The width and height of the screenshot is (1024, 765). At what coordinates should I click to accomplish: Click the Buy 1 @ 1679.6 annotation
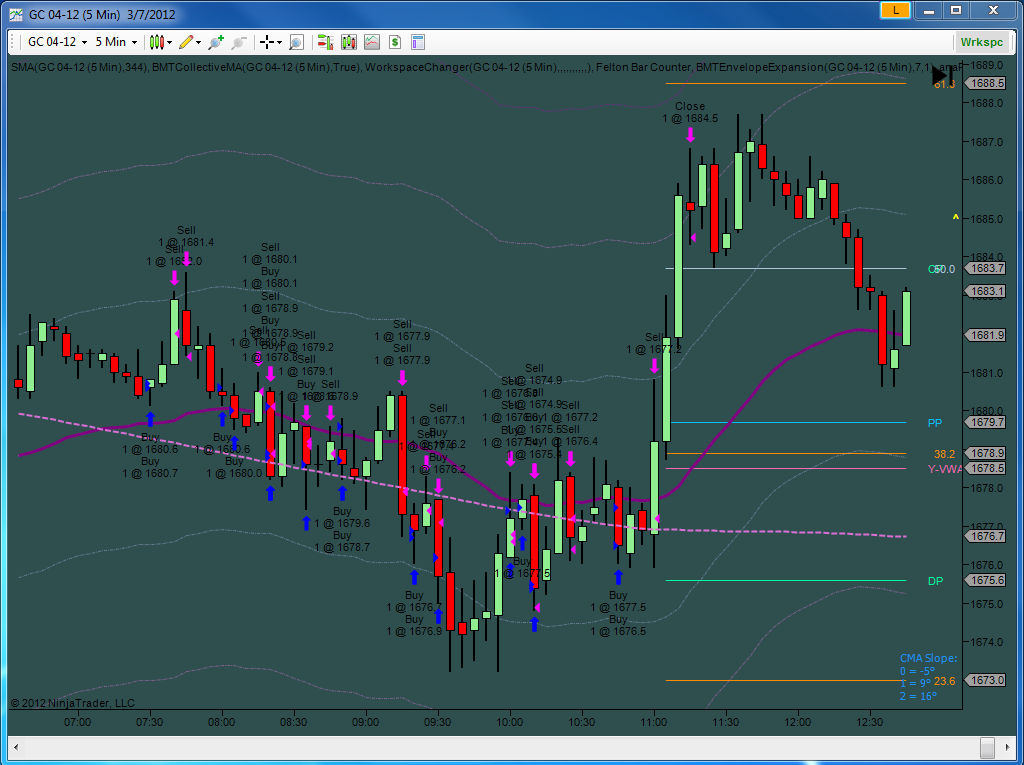(342, 517)
